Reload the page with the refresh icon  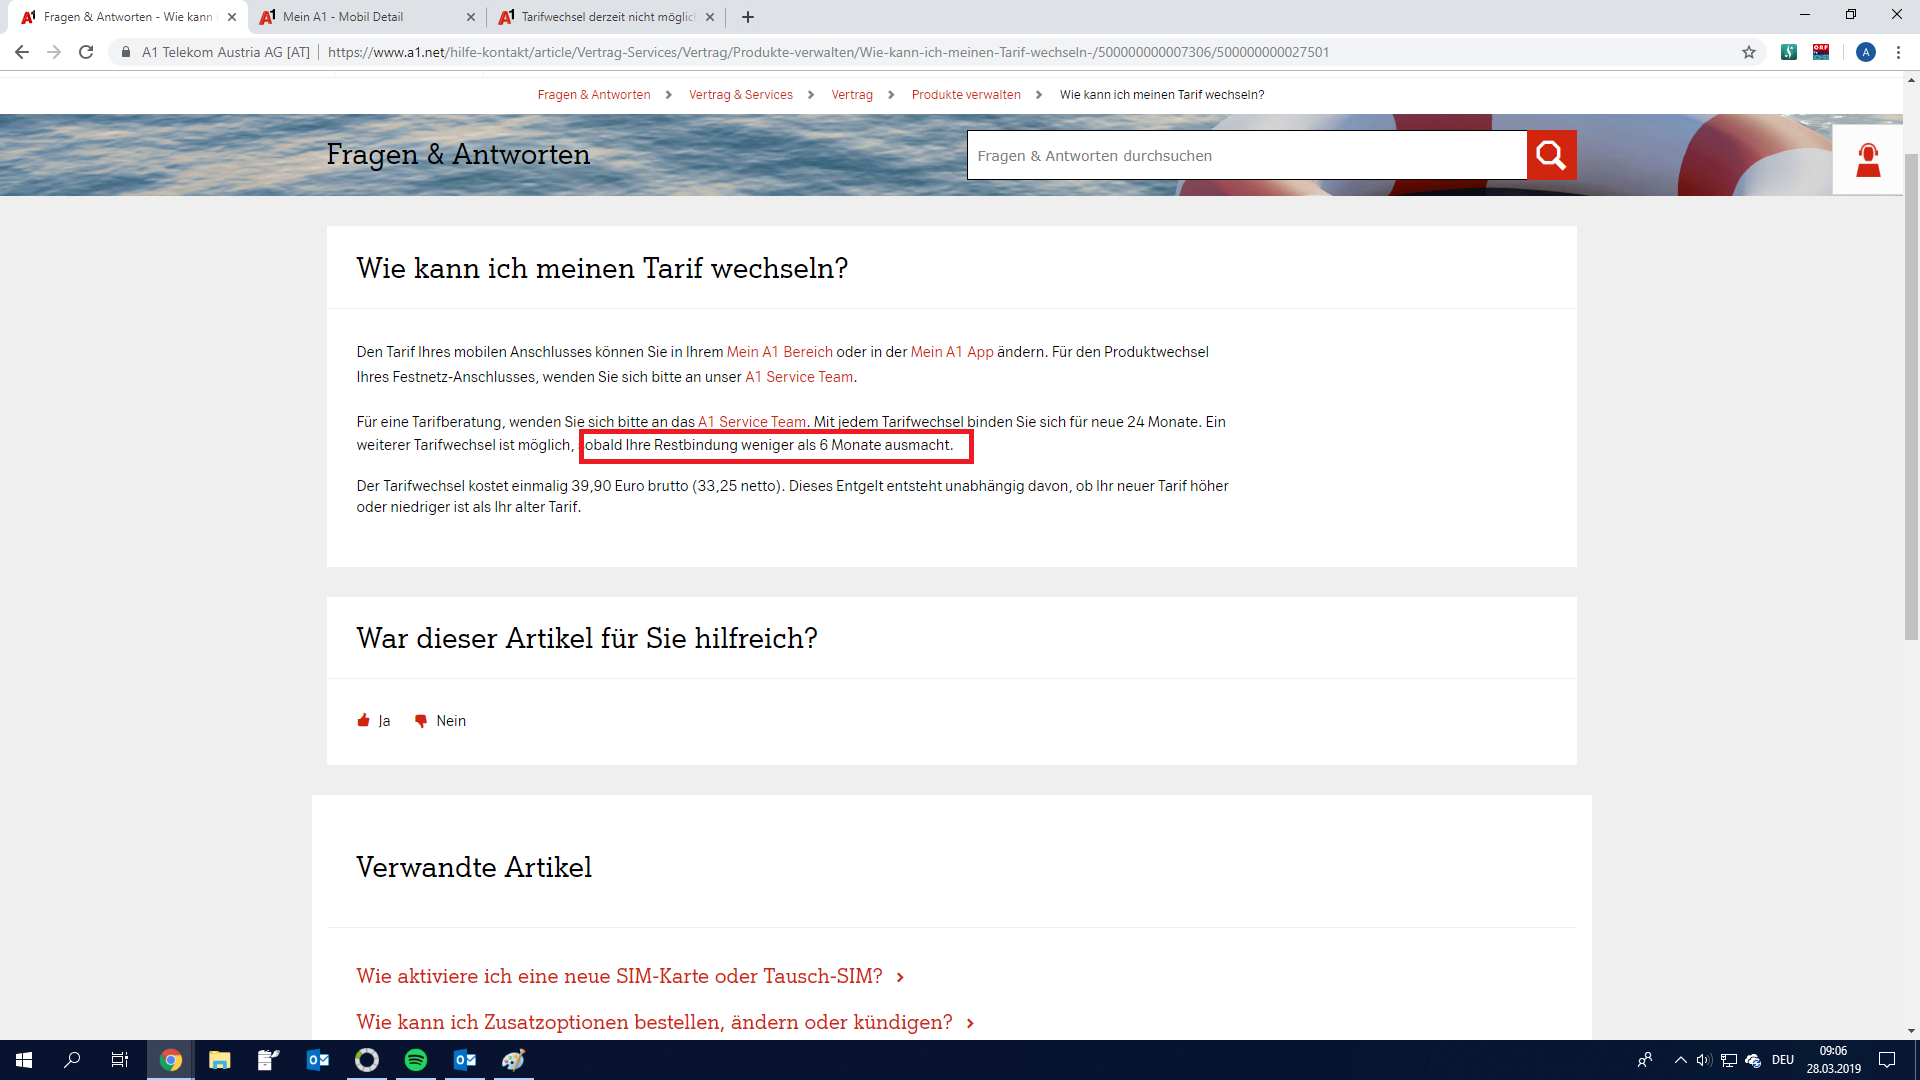(x=86, y=52)
